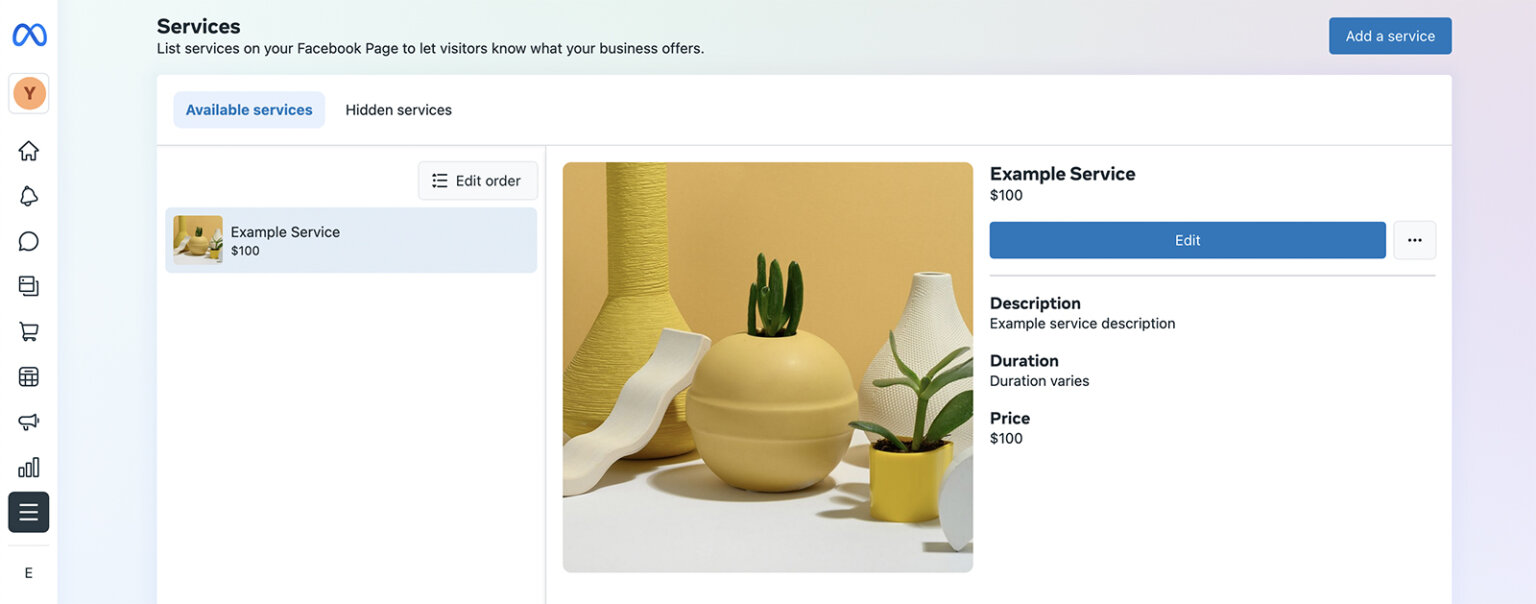Click the Add a service button

tap(1389, 35)
